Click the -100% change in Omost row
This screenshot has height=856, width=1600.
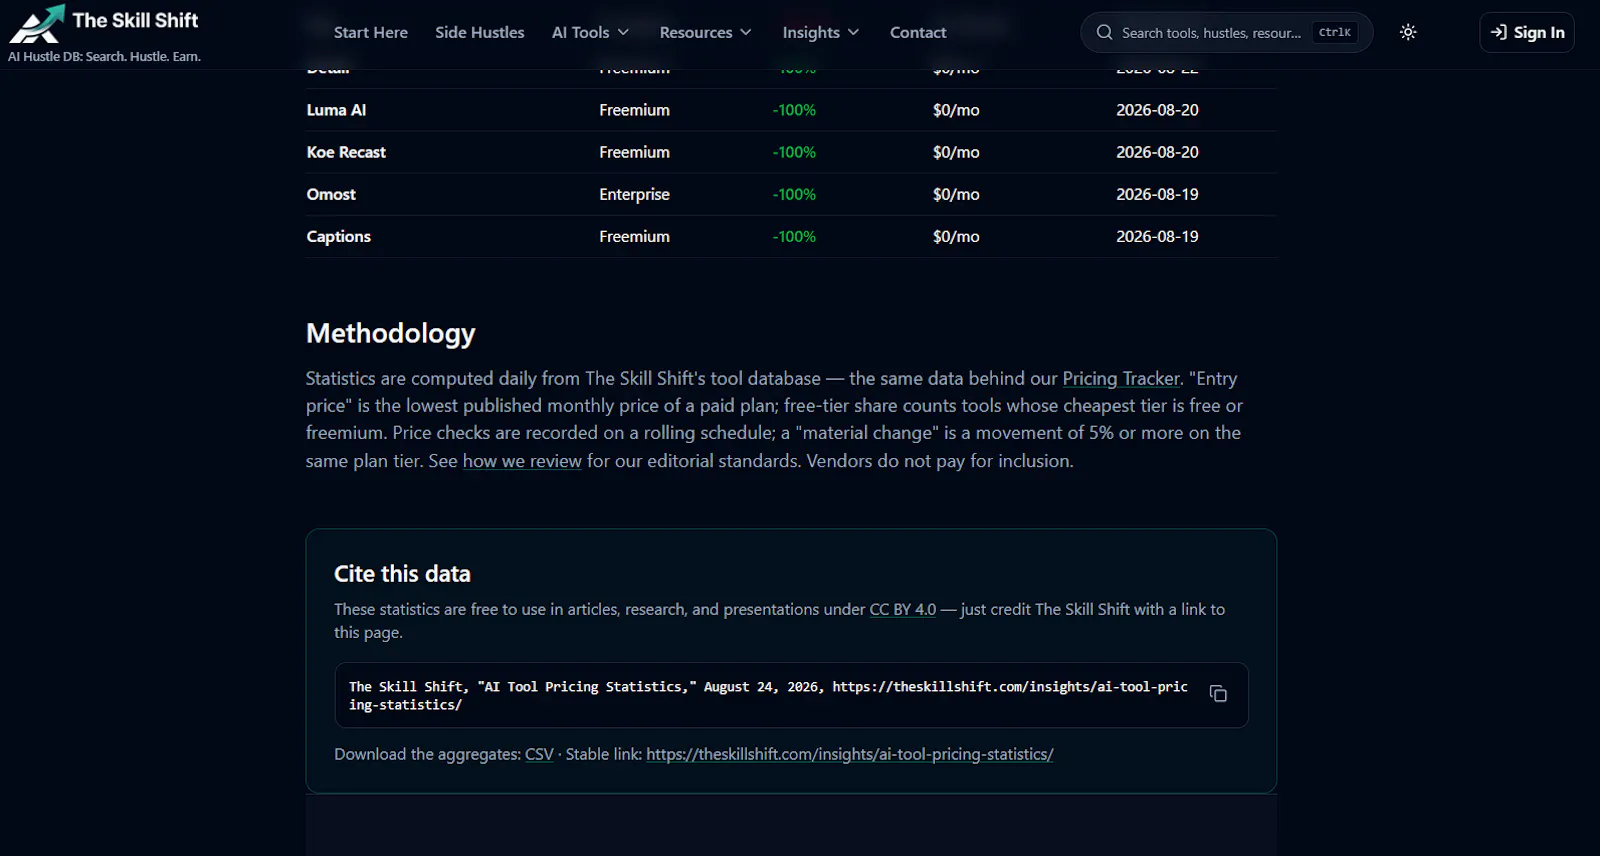click(x=794, y=194)
